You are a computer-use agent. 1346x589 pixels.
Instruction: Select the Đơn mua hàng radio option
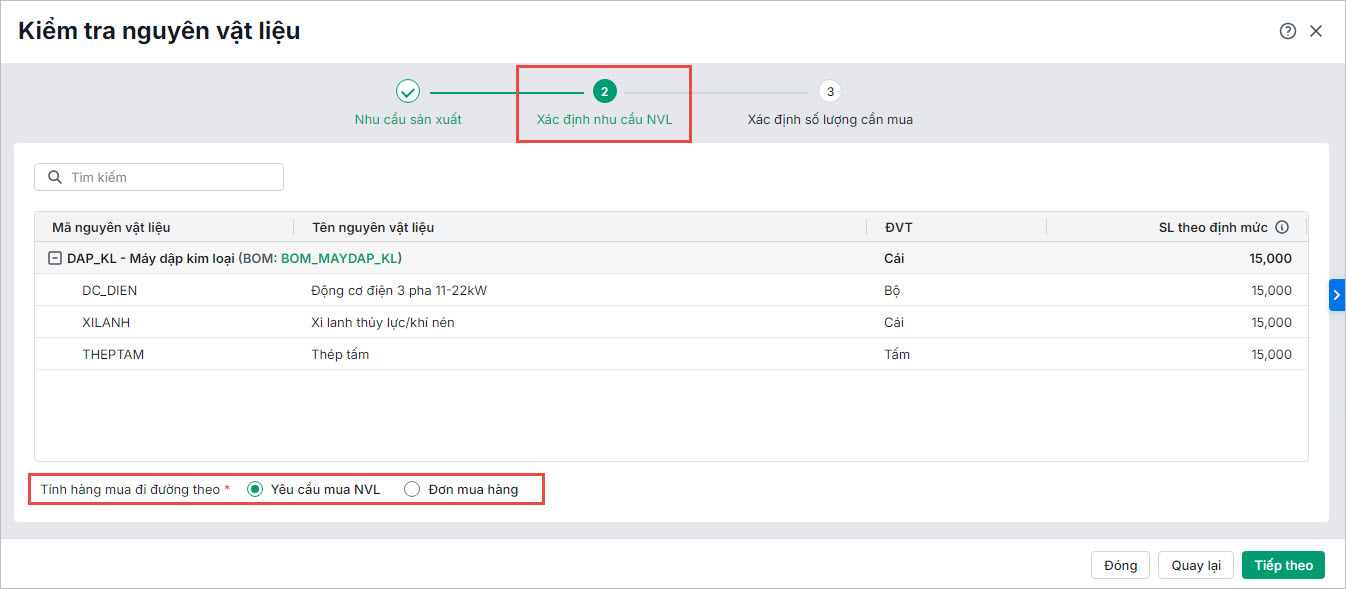[412, 489]
